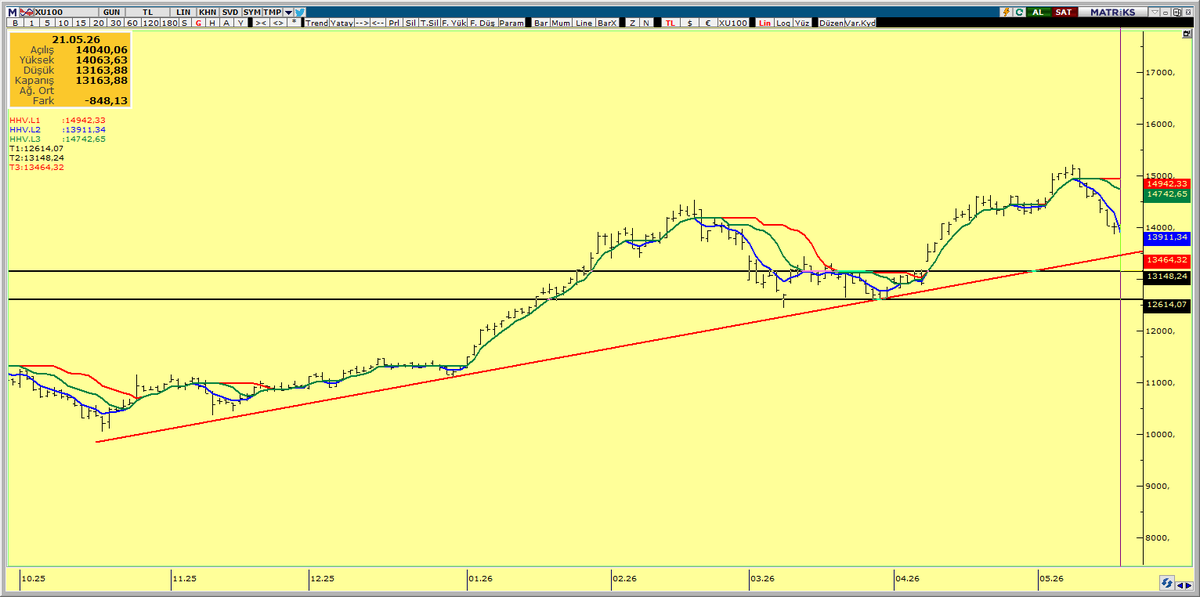1200x597 pixels.
Task: Open the TL currency selector in title bar
Action: point(146,12)
